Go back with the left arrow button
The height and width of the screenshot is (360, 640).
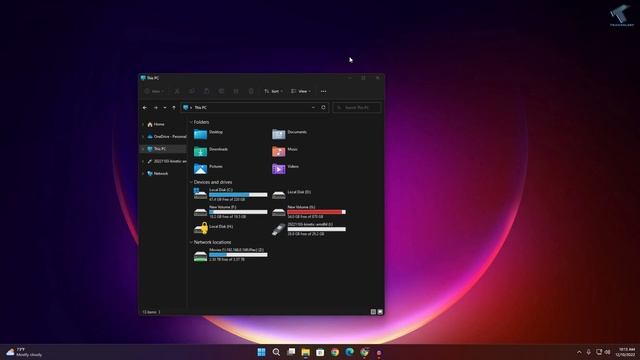tap(145, 108)
